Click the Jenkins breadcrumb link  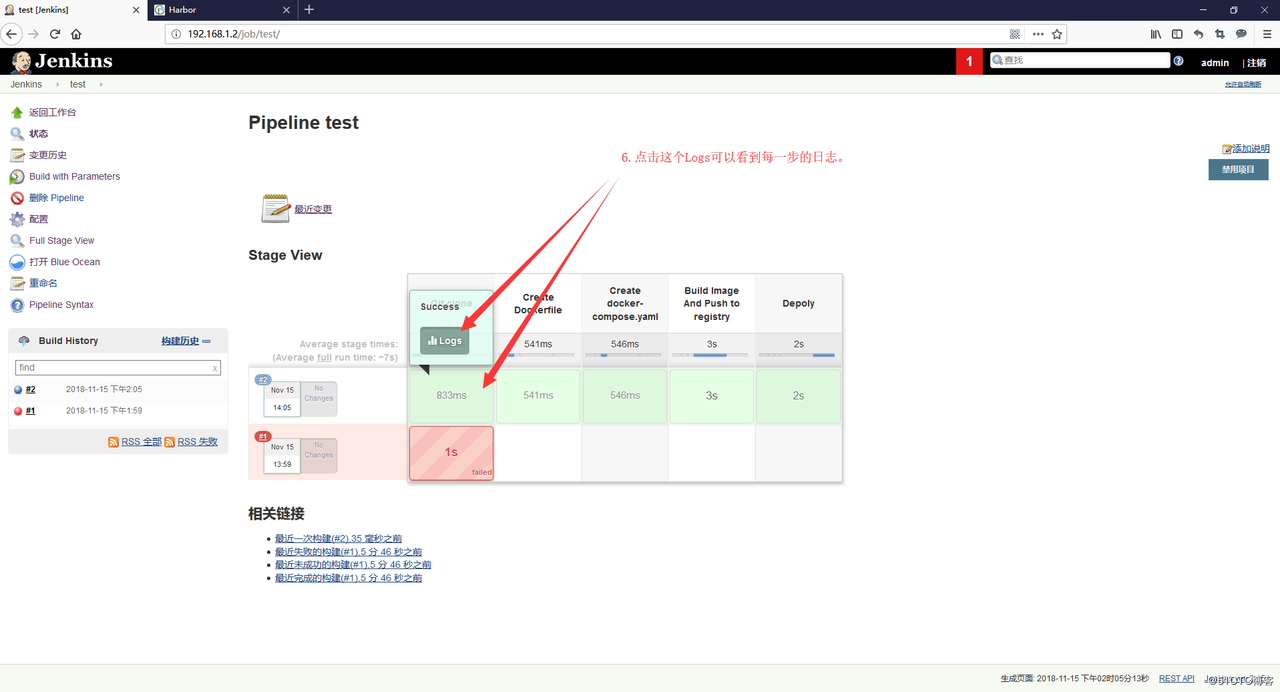coord(27,85)
